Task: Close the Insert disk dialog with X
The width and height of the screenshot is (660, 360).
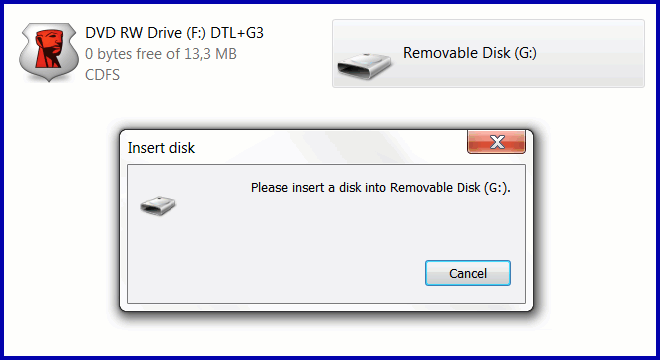Action: click(496, 142)
